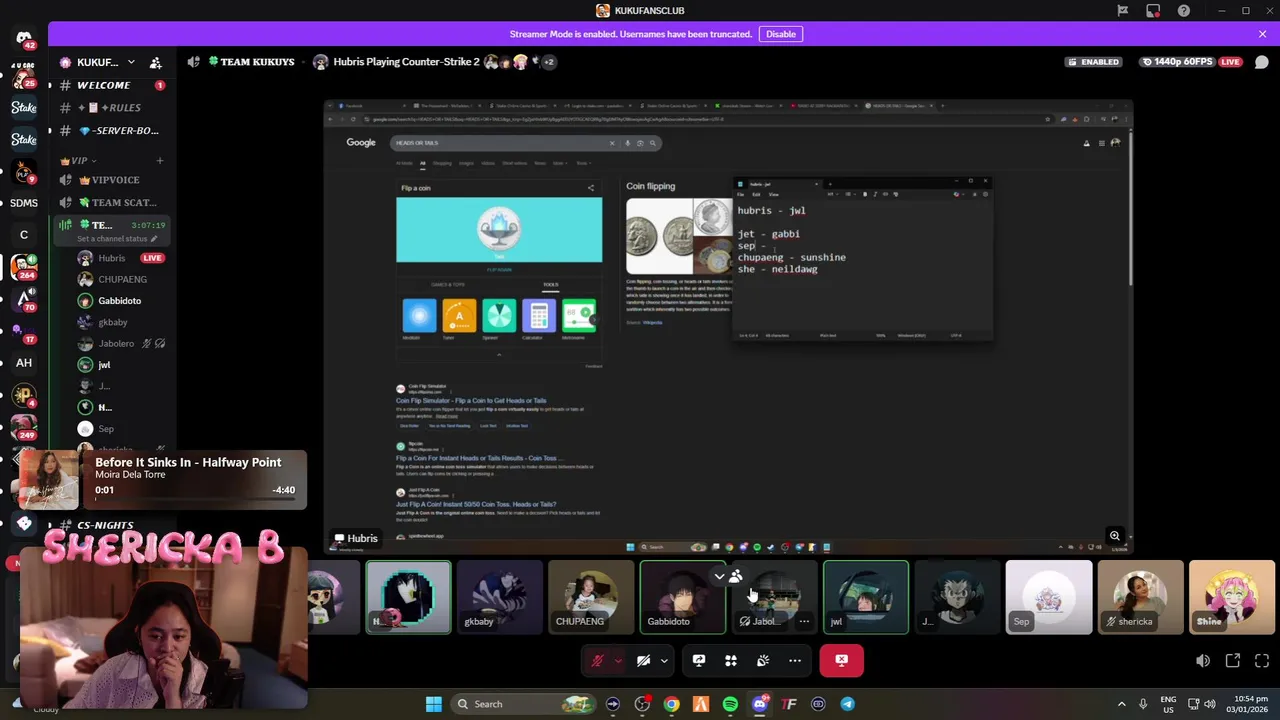Viewport: 1280px width, 720px height.
Task: Click the magnifier zoom icon on the stream
Action: (1115, 536)
